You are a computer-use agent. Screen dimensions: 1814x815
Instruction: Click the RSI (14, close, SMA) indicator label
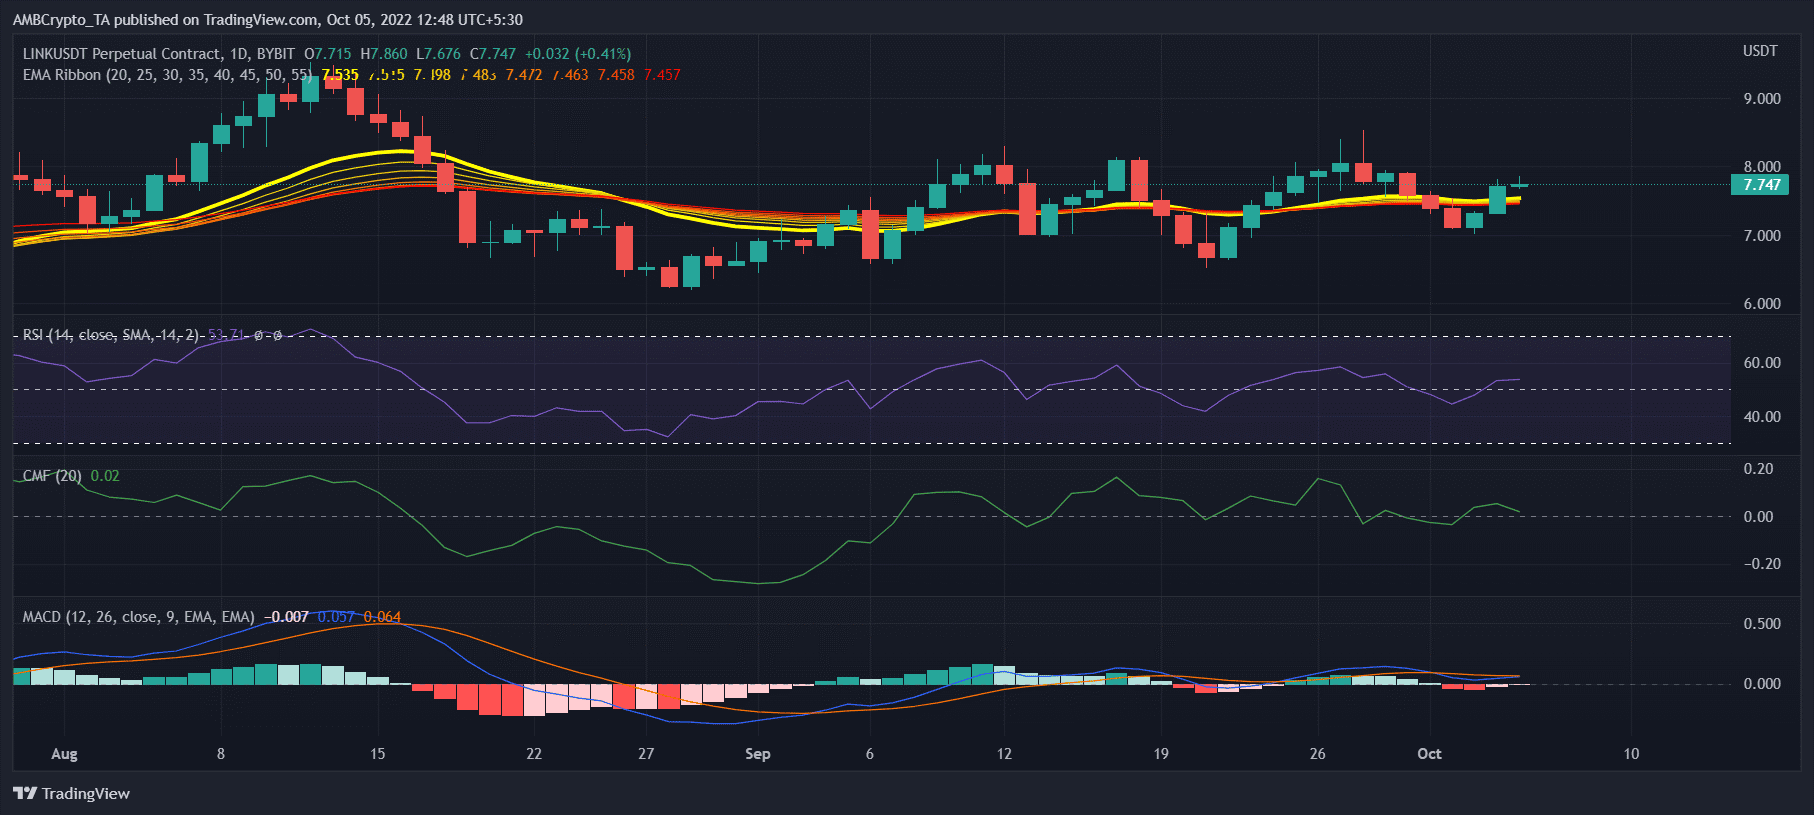point(111,335)
